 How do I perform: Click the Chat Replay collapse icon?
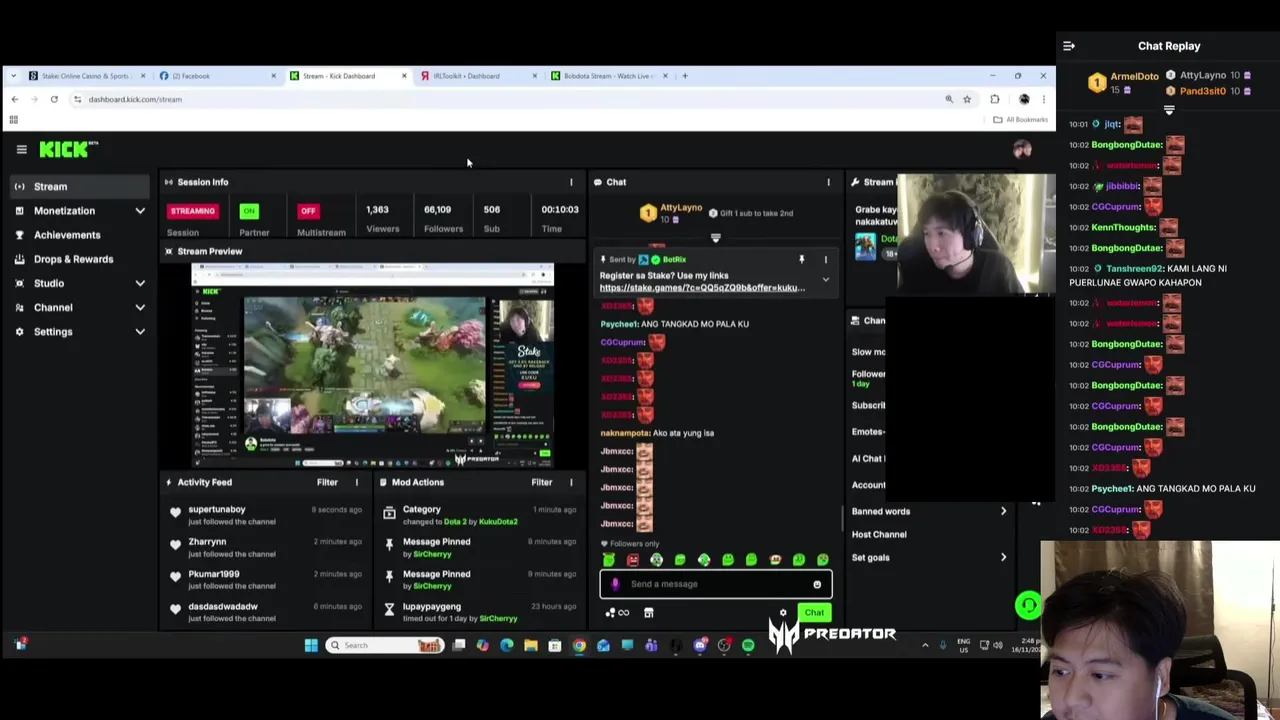point(1069,46)
